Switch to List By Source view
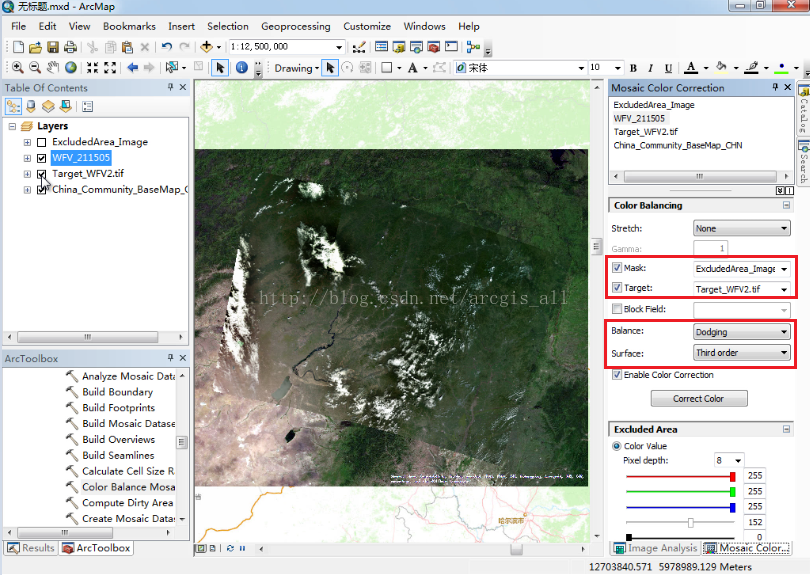This screenshot has height=575, width=810. [x=31, y=106]
